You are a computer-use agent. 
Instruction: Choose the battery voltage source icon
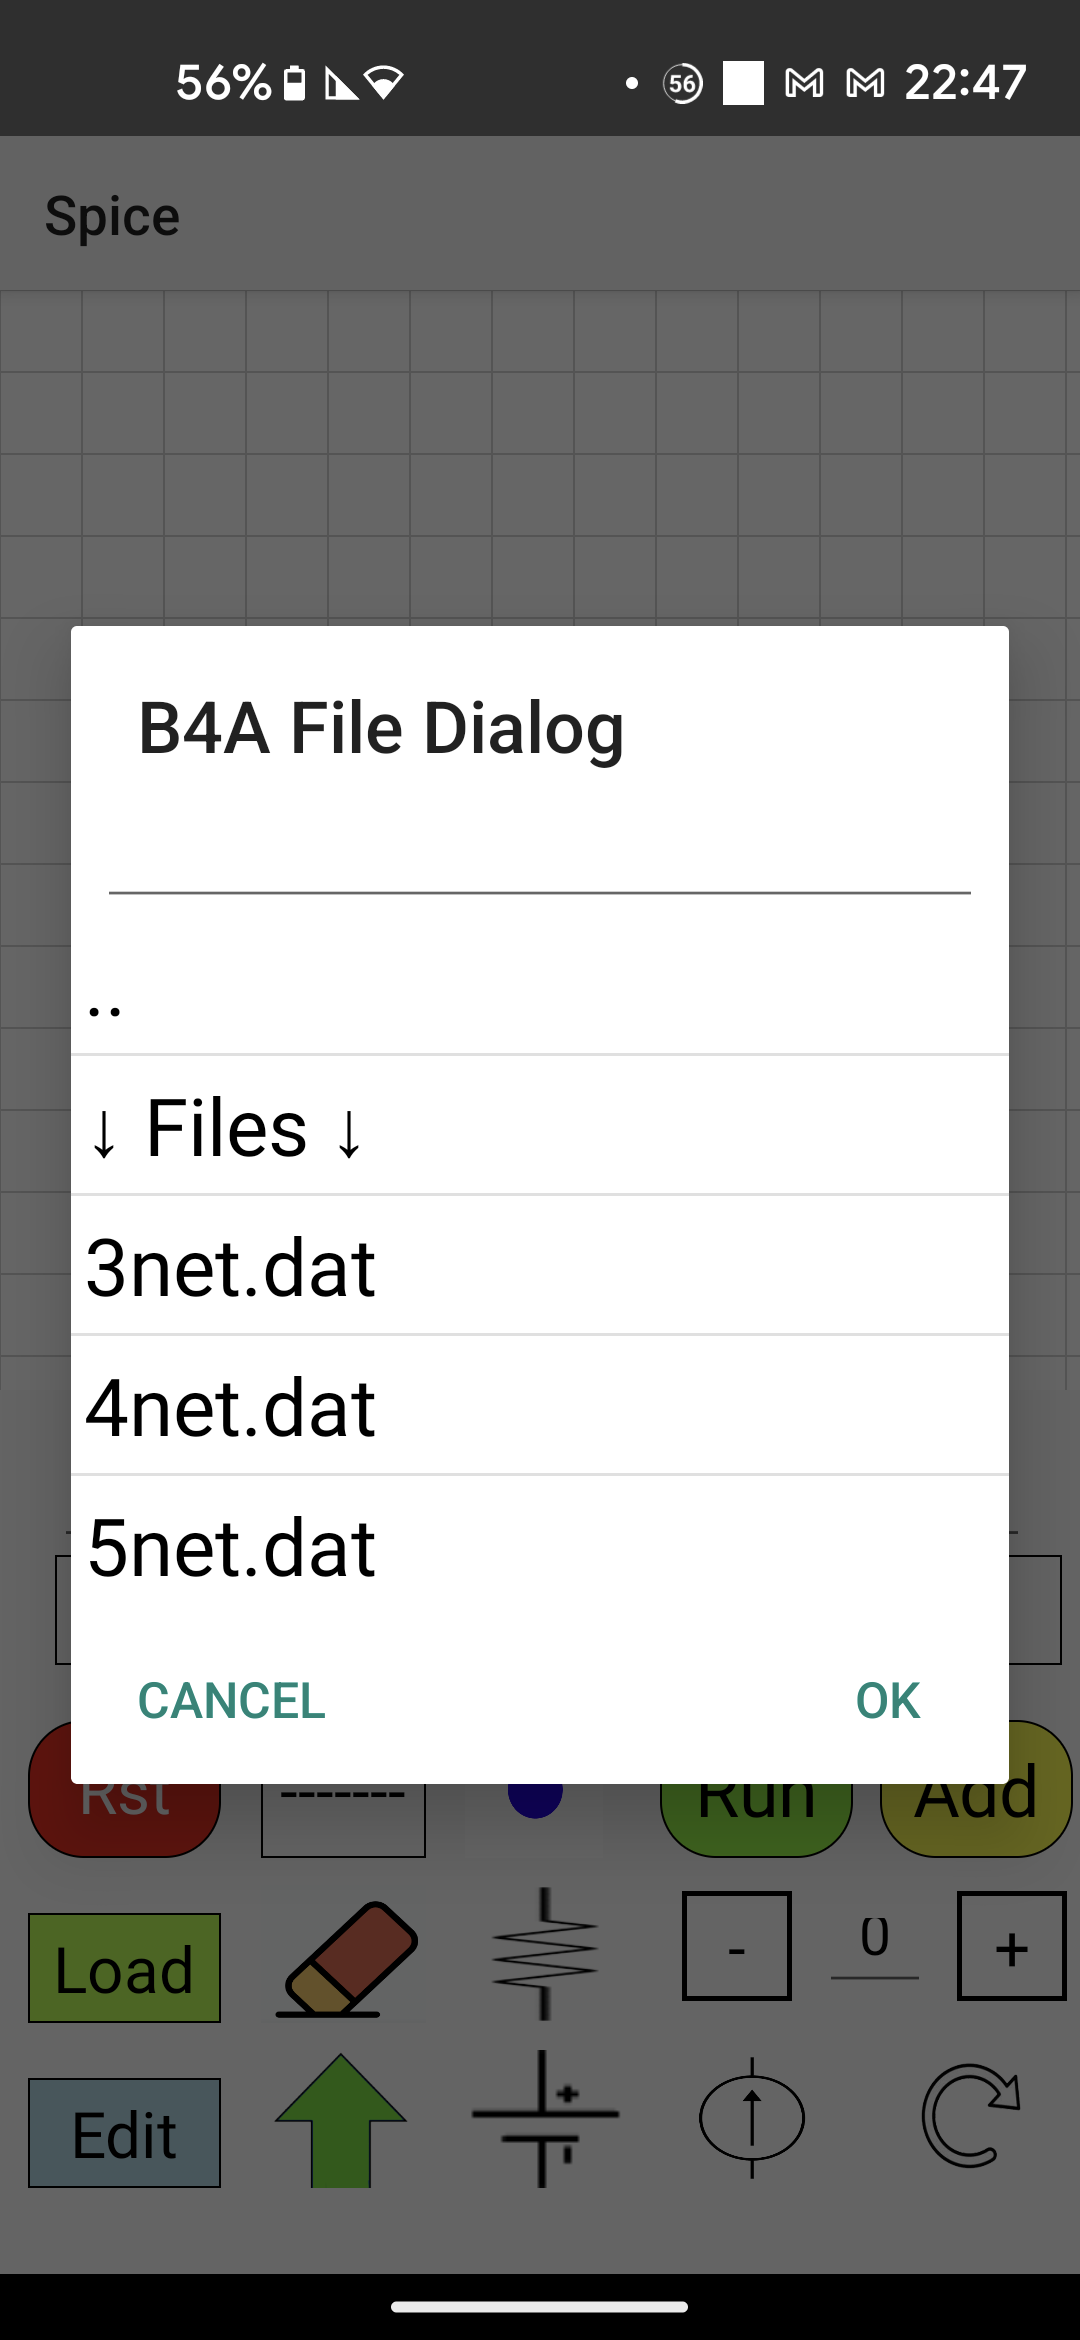click(544, 2118)
